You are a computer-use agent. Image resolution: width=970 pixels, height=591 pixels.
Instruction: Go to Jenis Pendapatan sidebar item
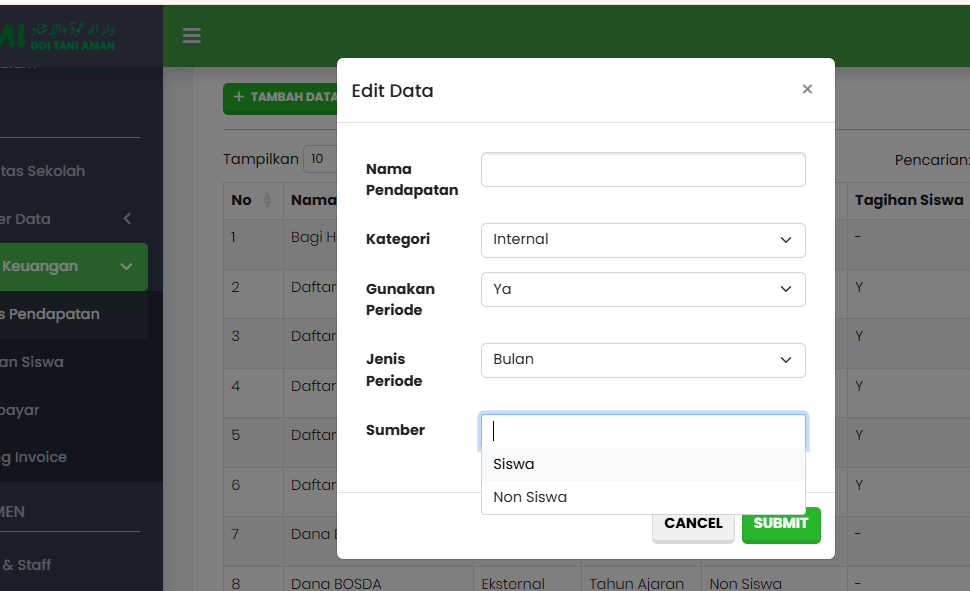point(52,314)
